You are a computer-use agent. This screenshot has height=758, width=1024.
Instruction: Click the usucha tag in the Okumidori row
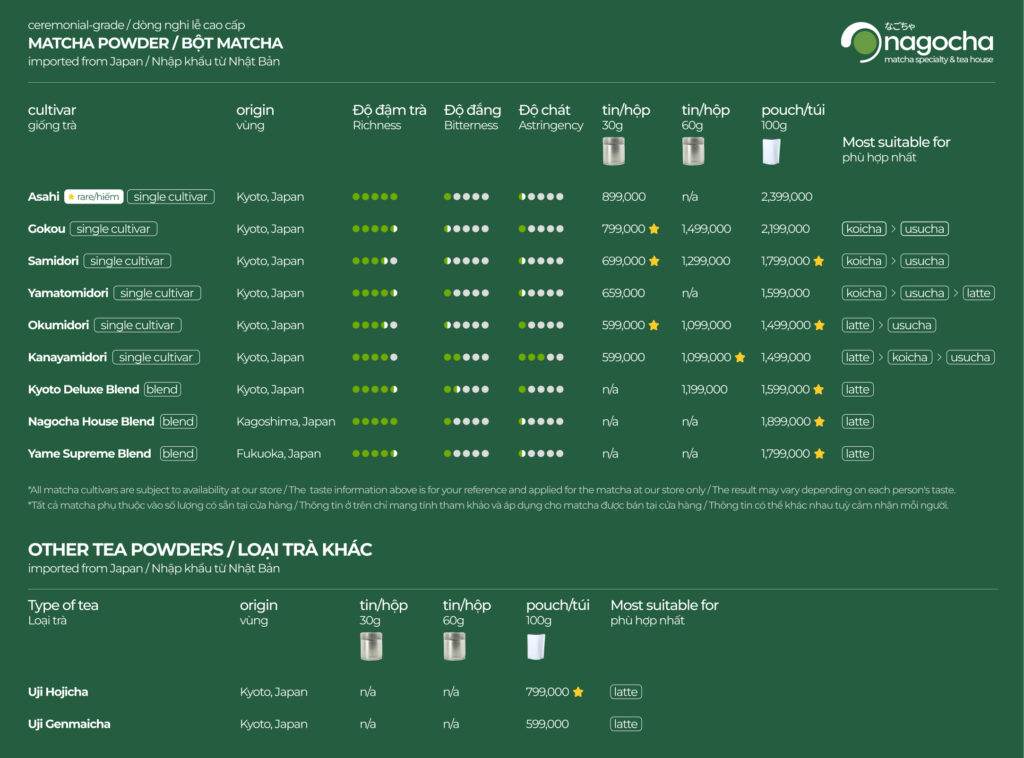911,325
